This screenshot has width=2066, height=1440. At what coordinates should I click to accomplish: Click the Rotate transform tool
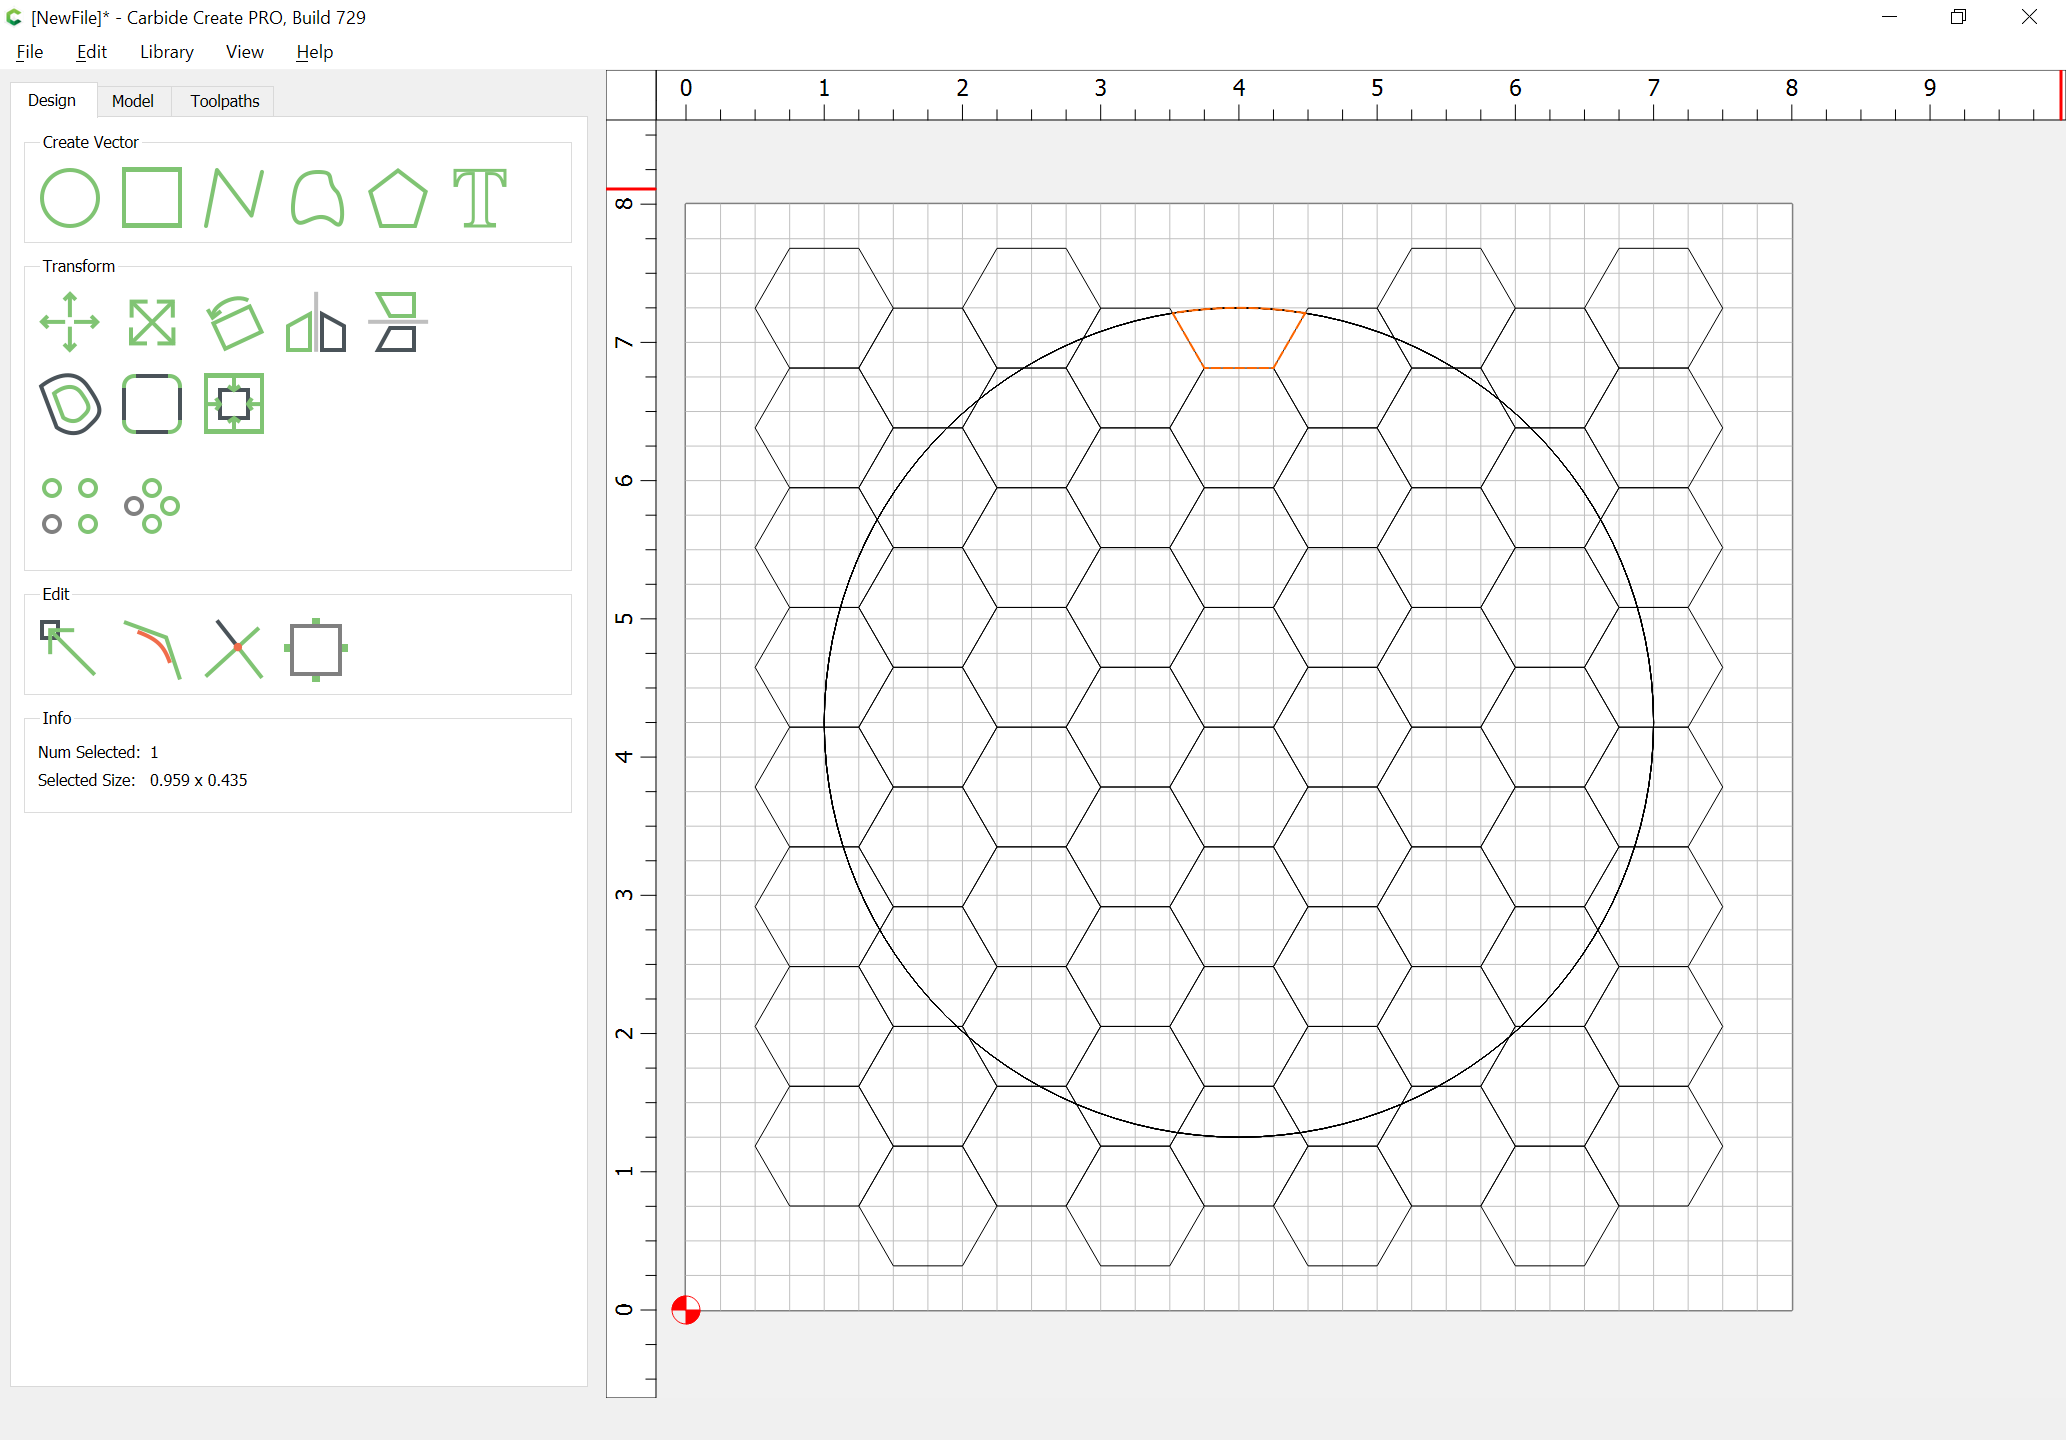point(234,322)
